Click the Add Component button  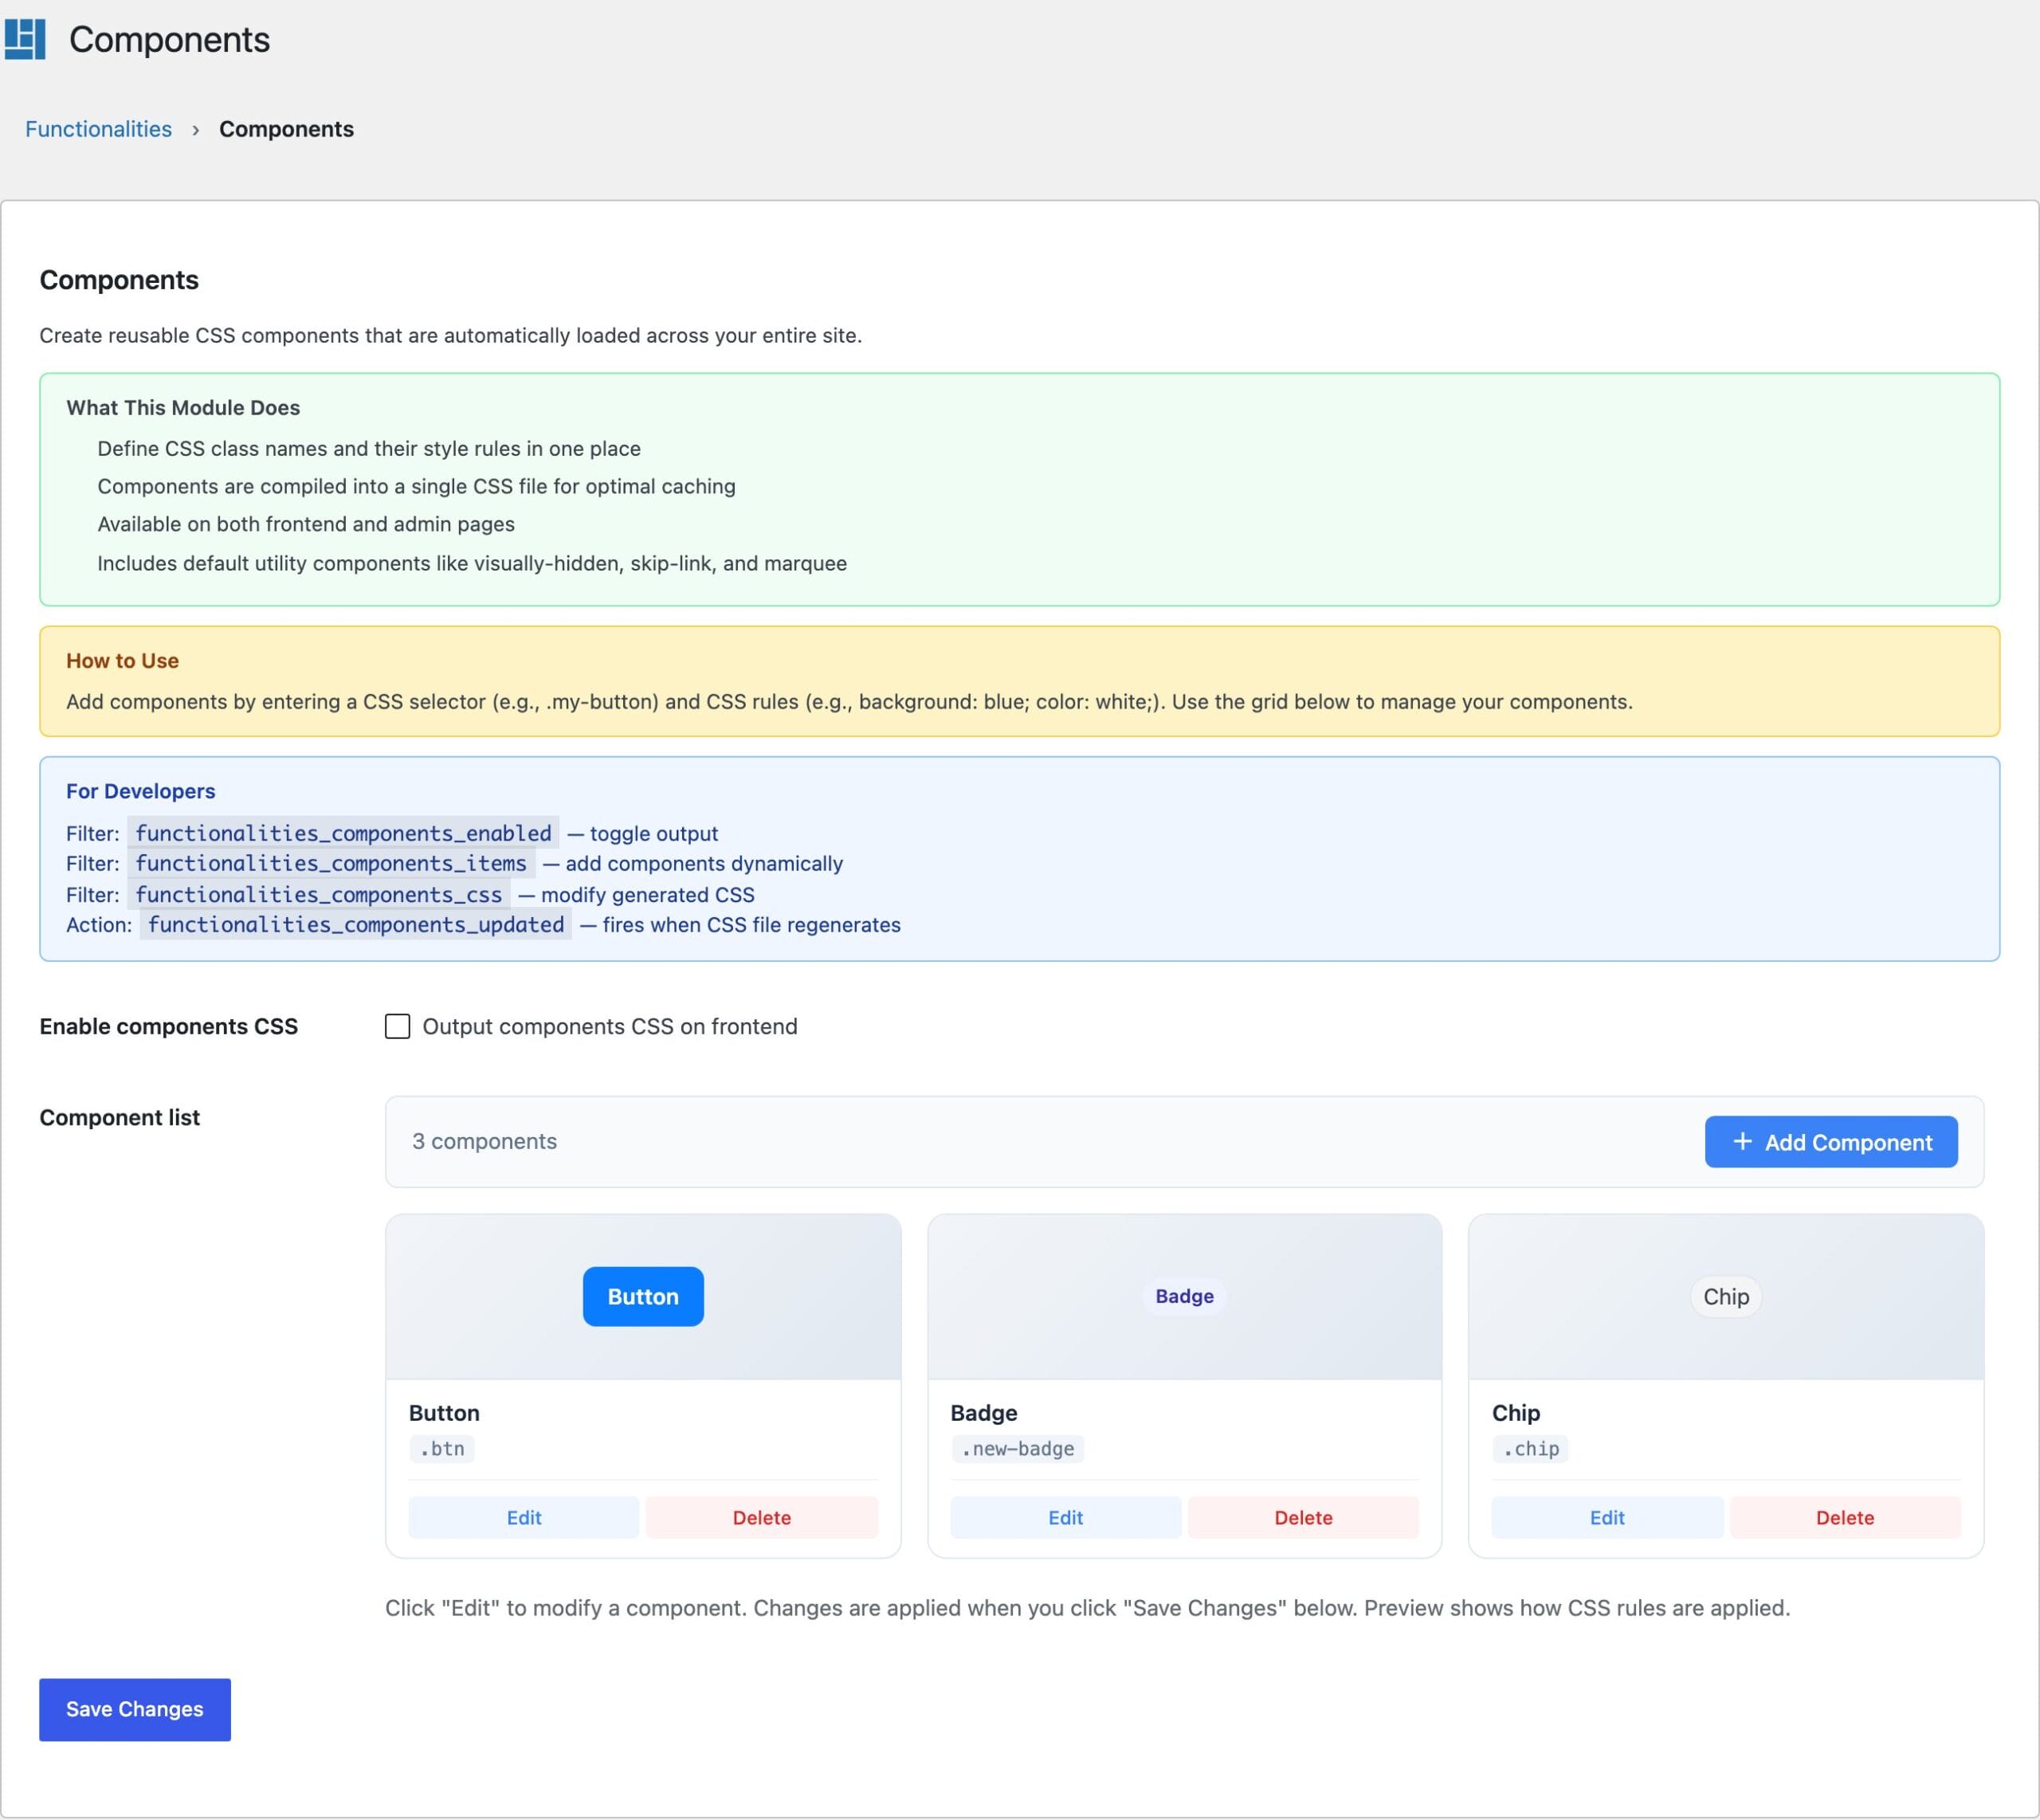[x=1831, y=1141]
